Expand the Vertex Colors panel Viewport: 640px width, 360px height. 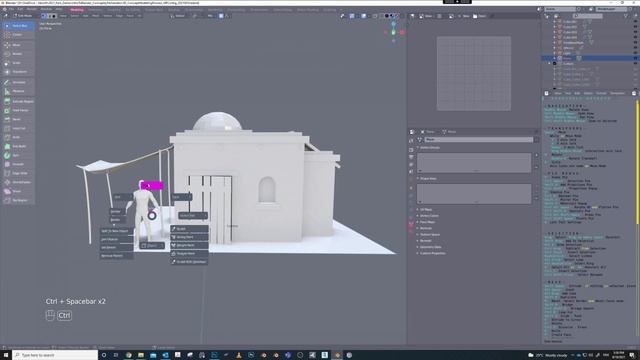428,216
